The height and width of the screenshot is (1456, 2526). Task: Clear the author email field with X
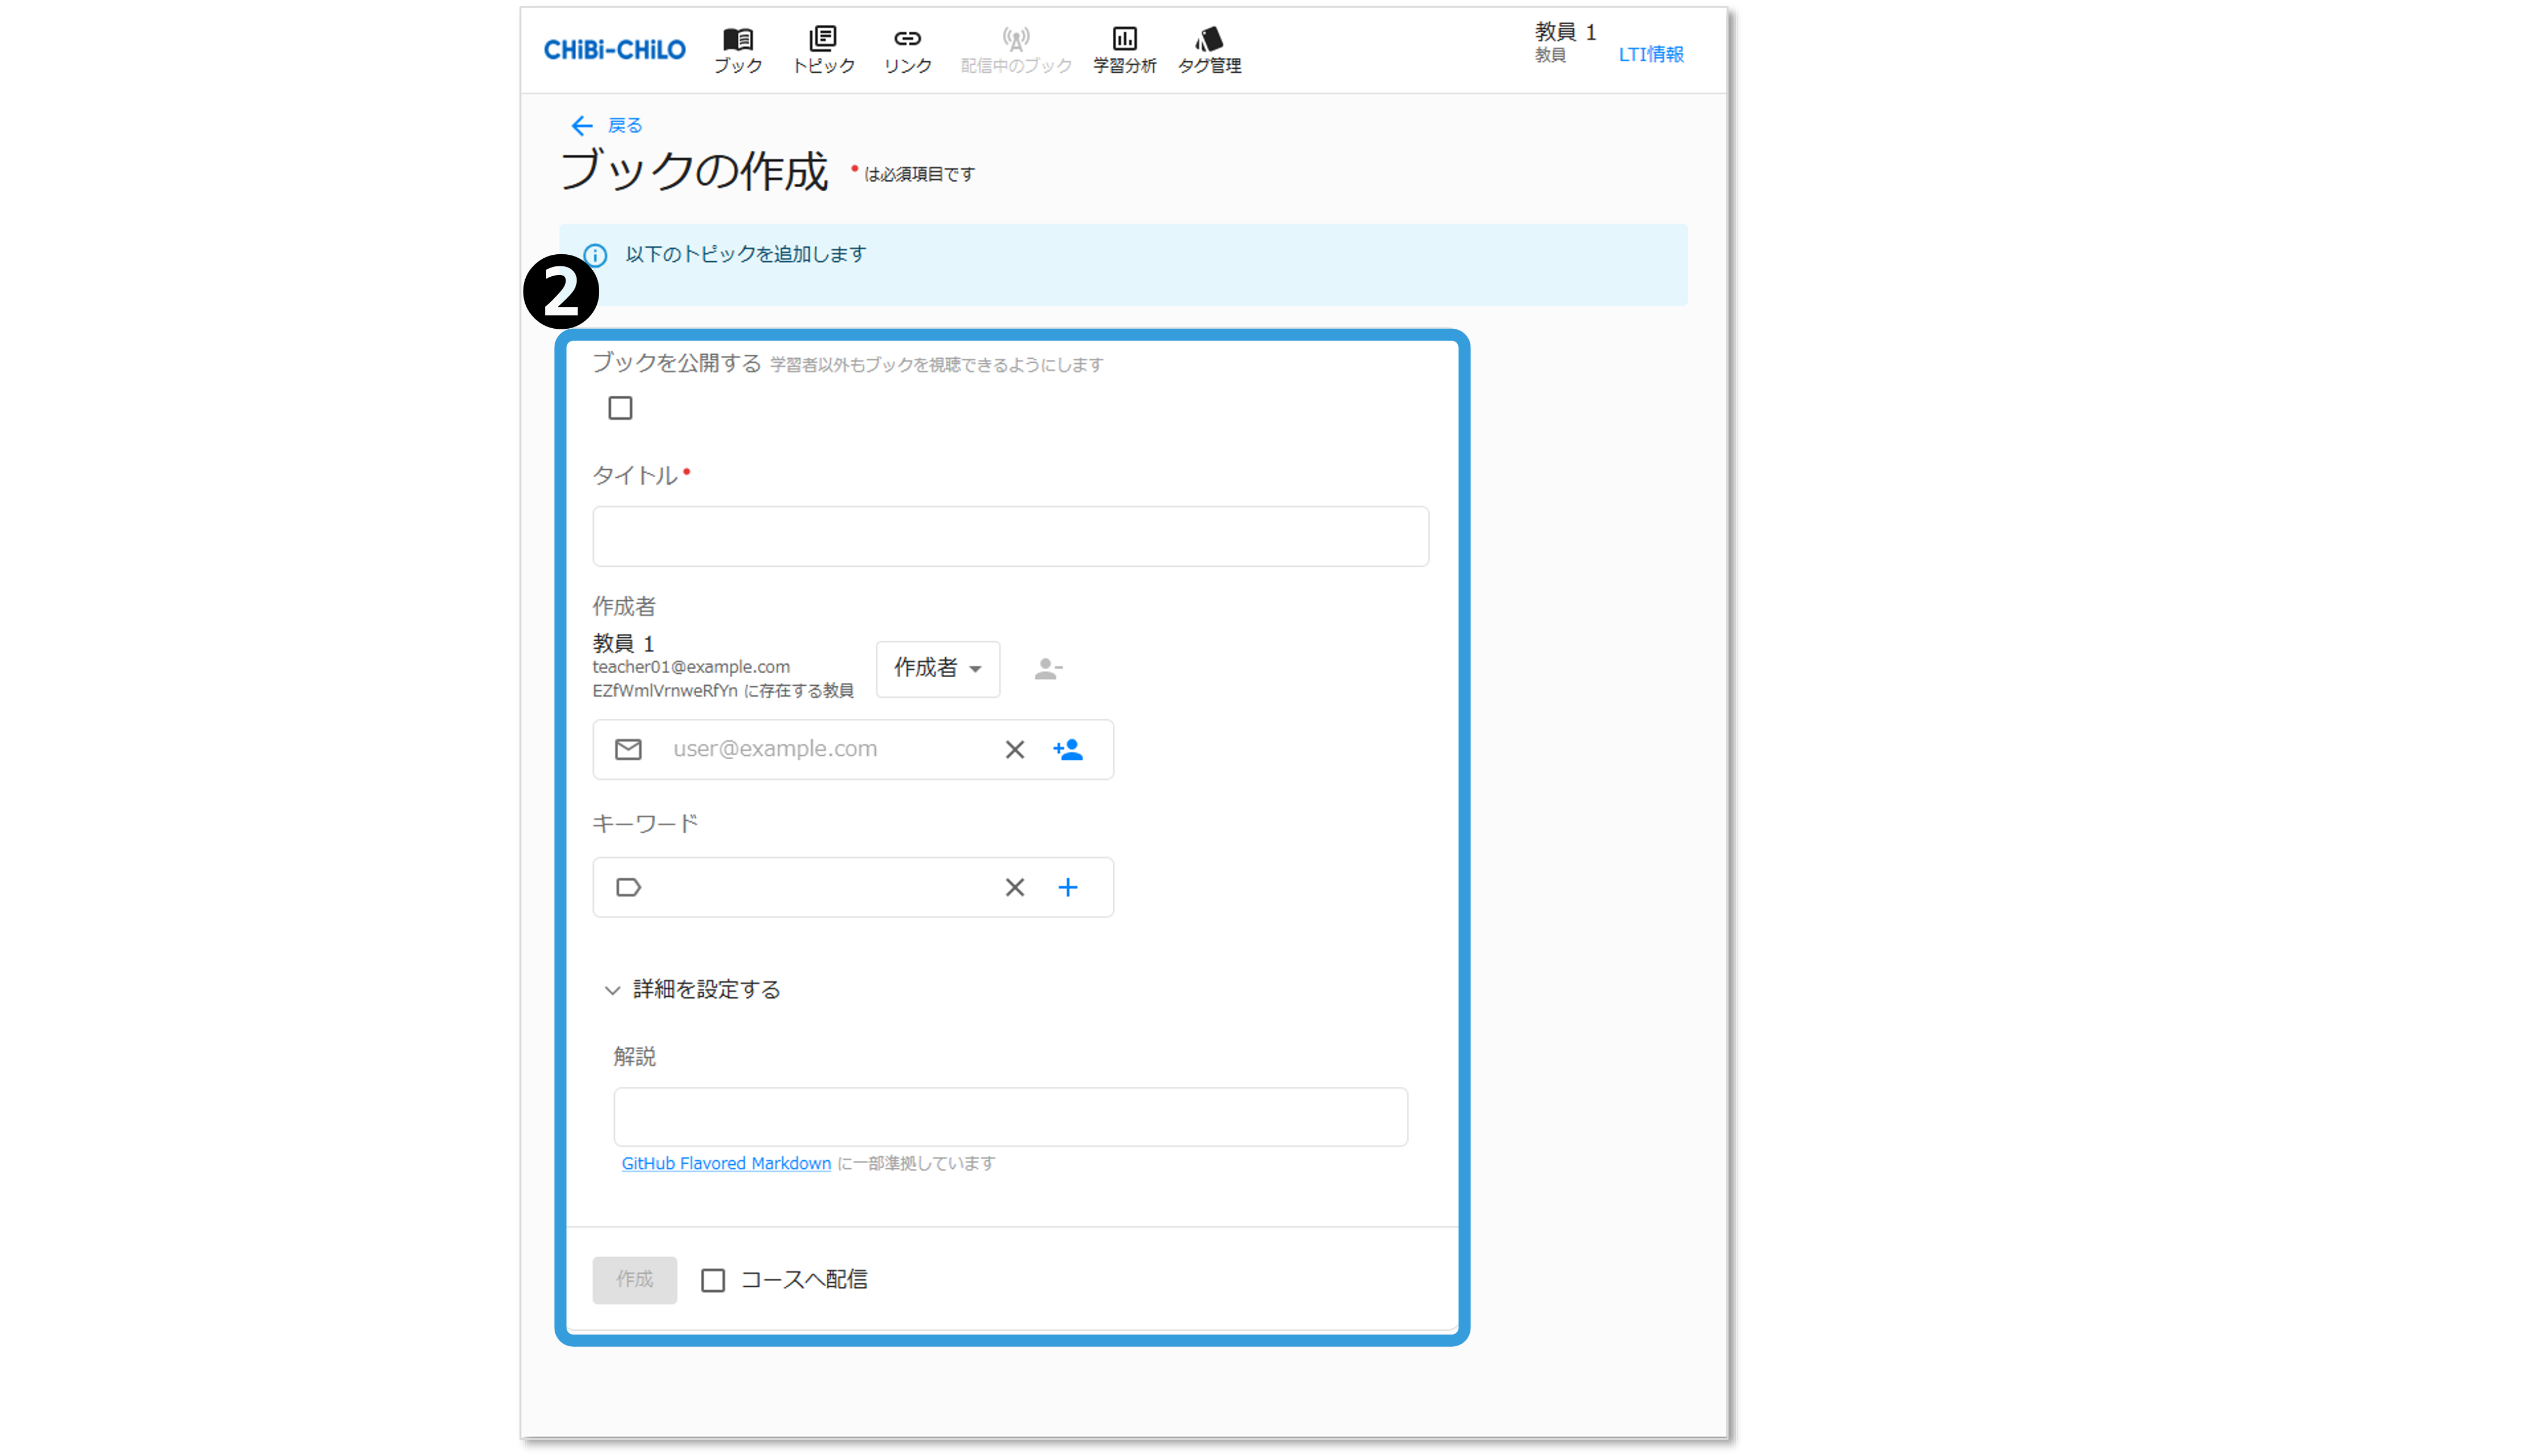click(x=1014, y=749)
